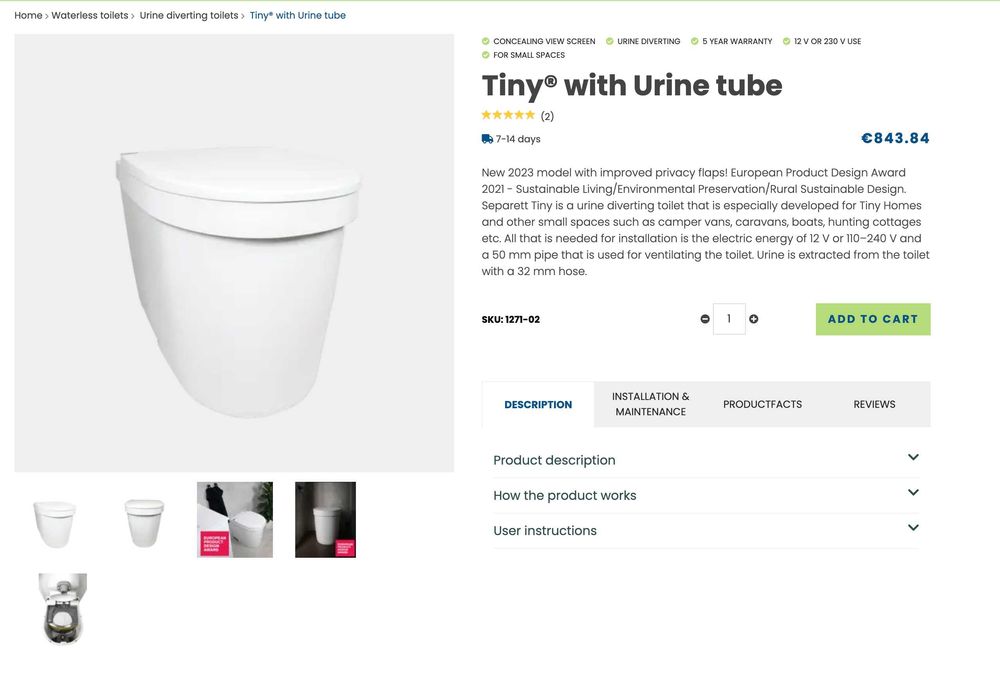Click the plus quantity icon

pyautogui.click(x=754, y=319)
